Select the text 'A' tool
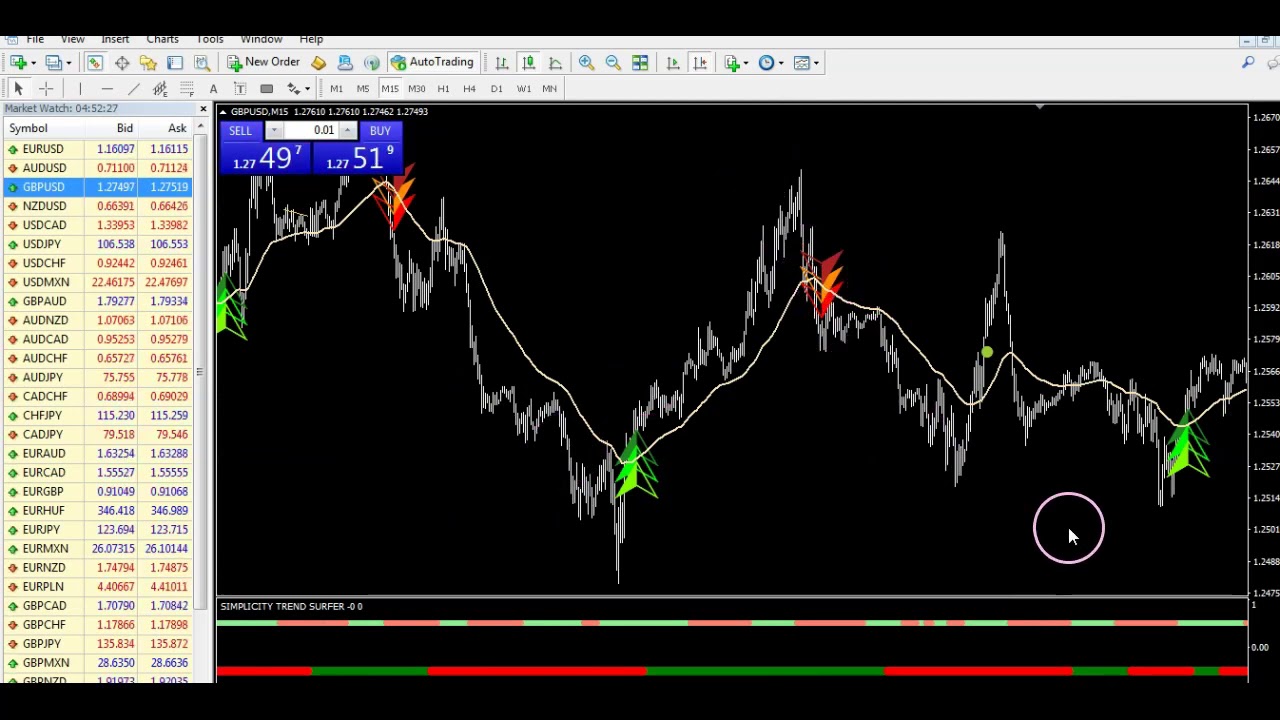Image resolution: width=1280 pixels, height=720 pixels. [213, 89]
